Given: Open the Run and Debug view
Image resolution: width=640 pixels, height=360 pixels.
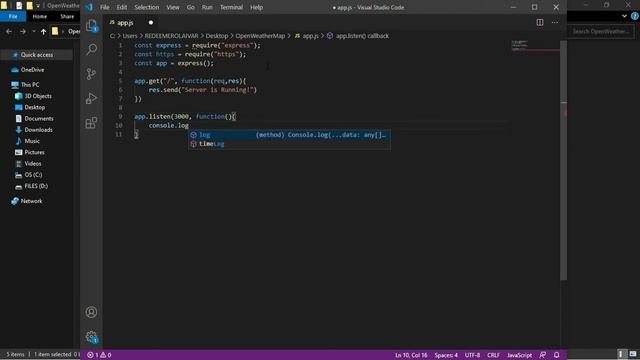Looking at the screenshot, I should (x=91, y=98).
